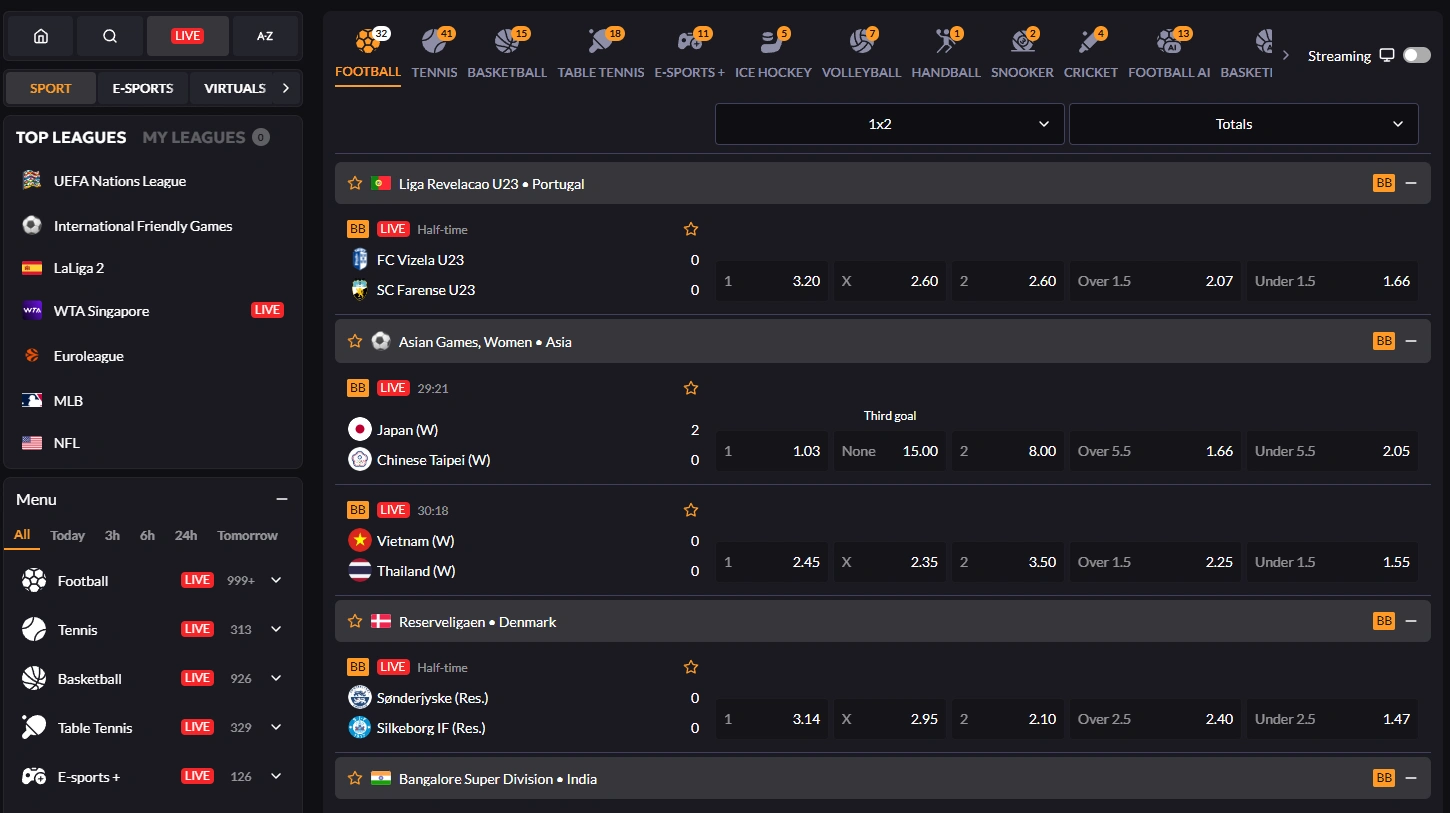Bet on Silkeborg win 2 at 2.10
This screenshot has width=1450, height=813.
(x=1008, y=719)
